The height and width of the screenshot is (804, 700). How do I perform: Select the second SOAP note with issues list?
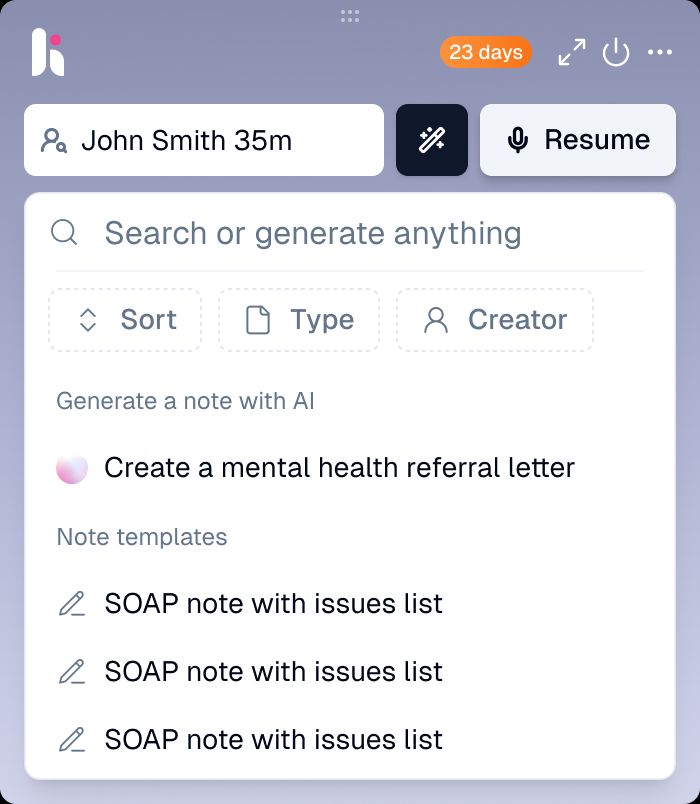pyautogui.click(x=273, y=671)
